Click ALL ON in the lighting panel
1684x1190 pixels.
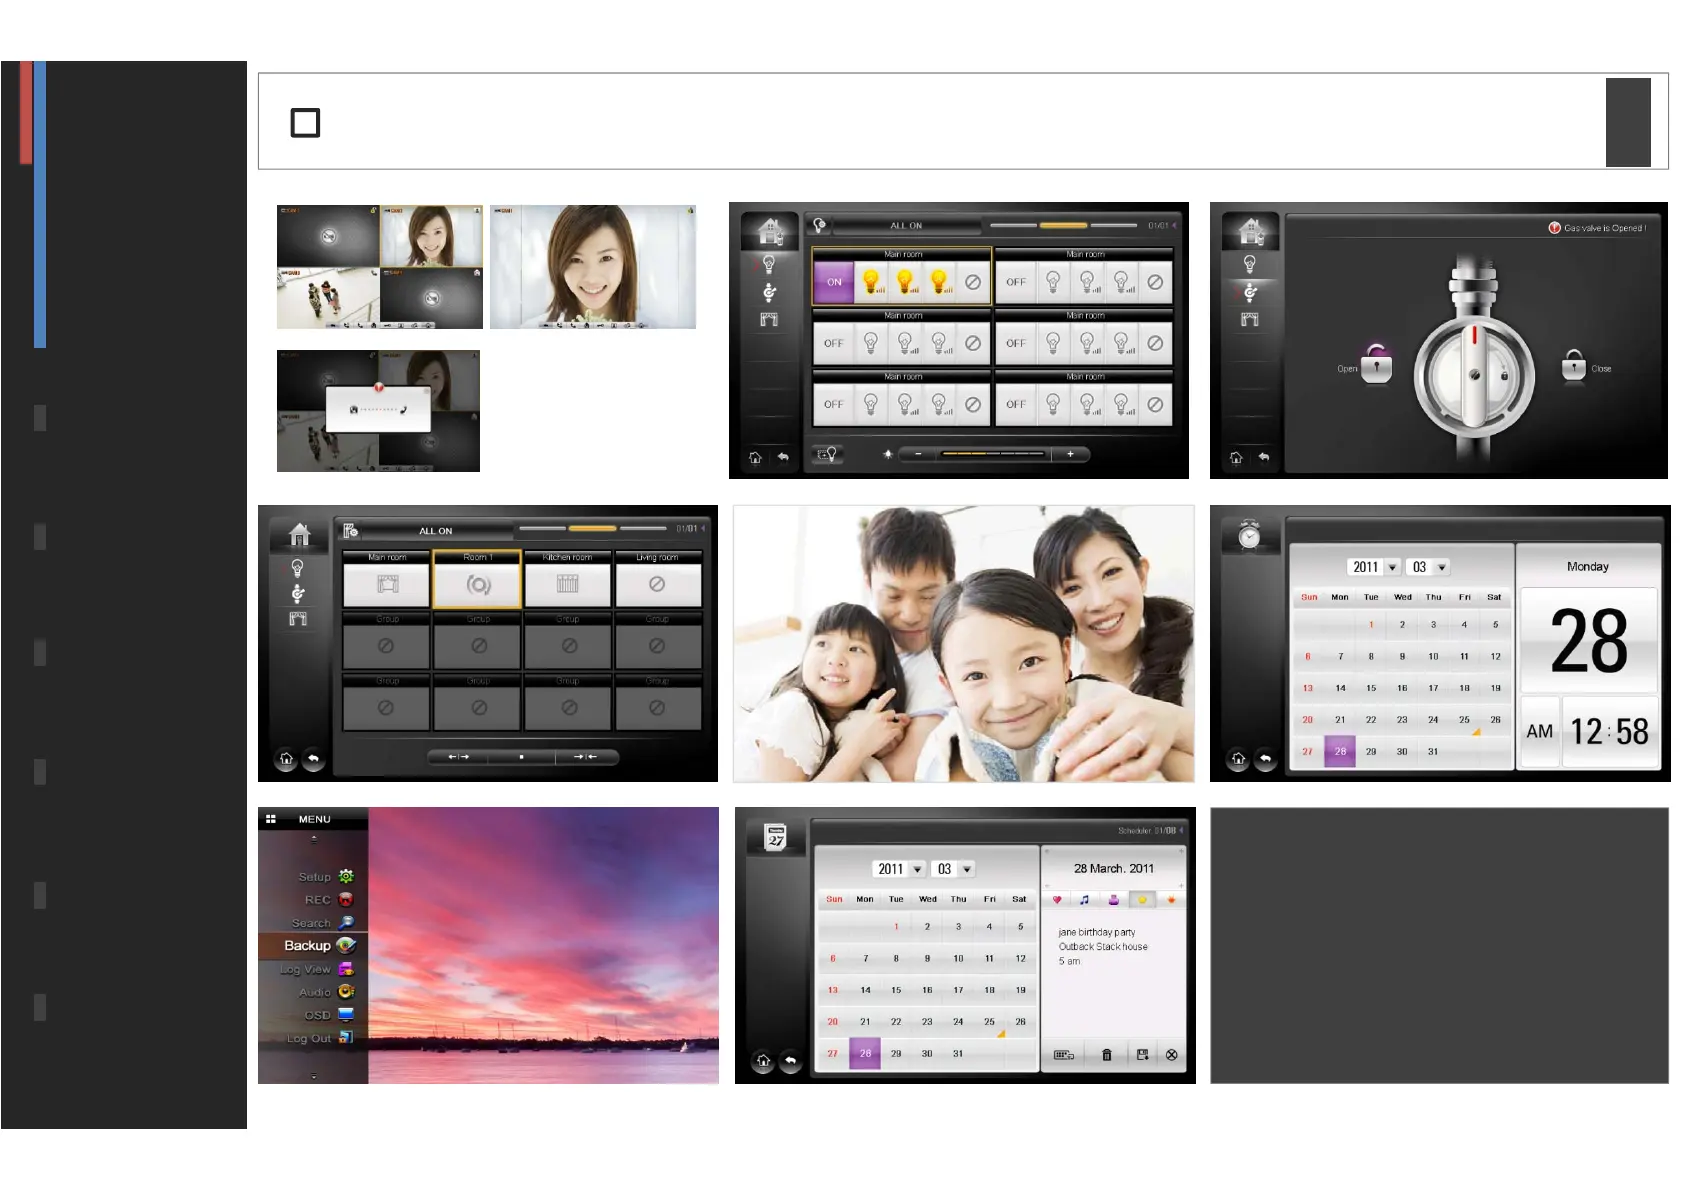click(906, 226)
